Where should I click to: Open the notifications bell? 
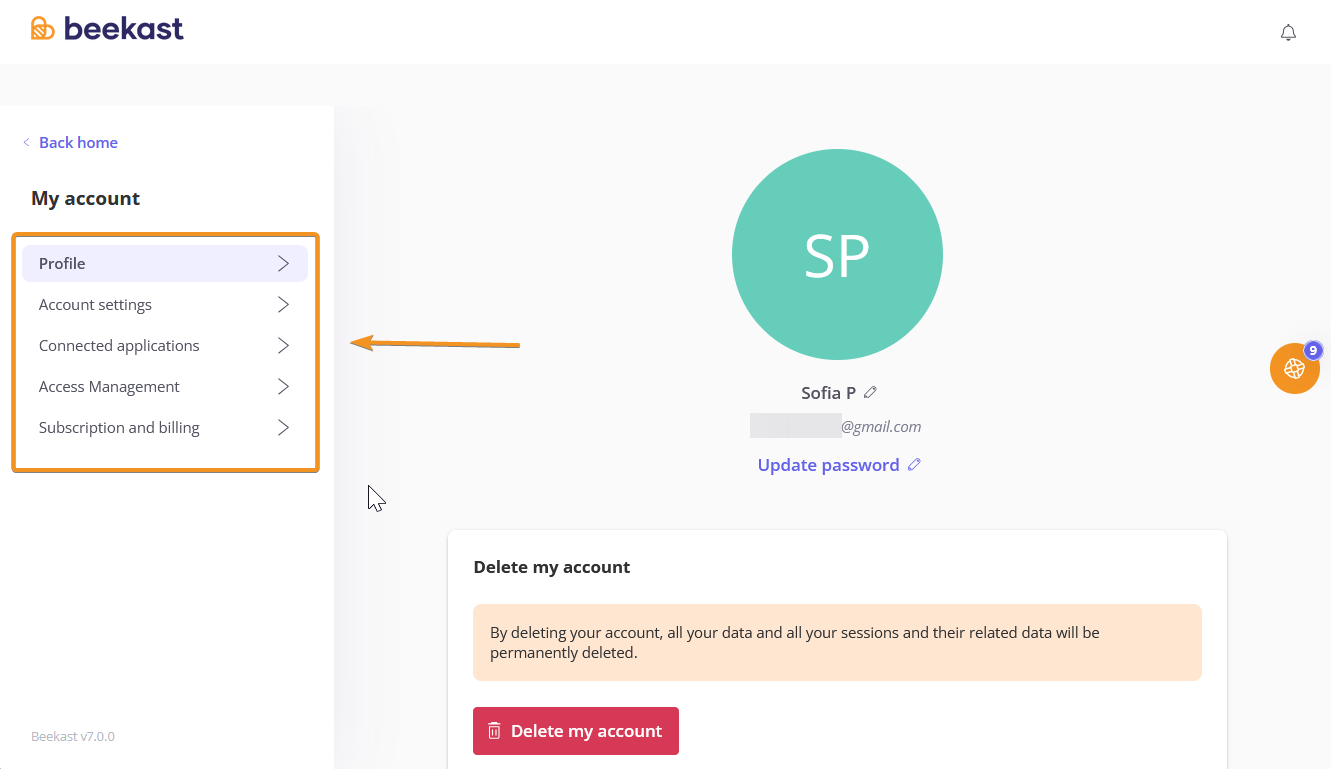[x=1288, y=33]
